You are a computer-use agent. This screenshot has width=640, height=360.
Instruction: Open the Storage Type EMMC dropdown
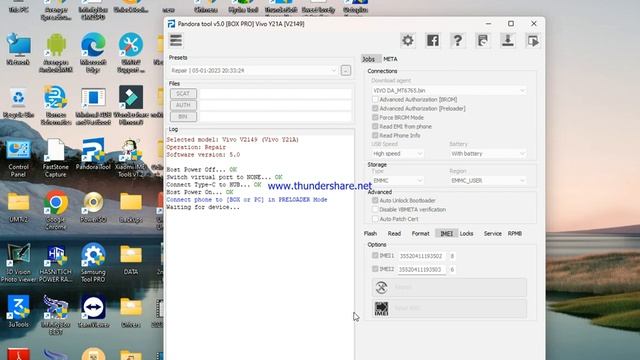pyautogui.click(x=397, y=180)
